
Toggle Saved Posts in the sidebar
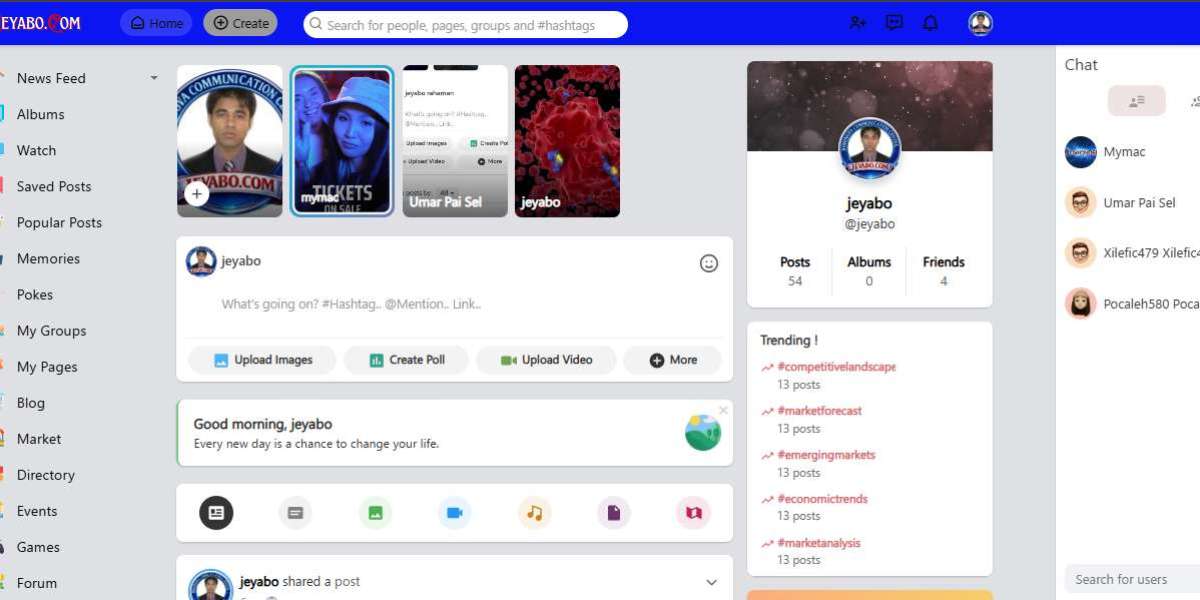pyautogui.click(x=55, y=186)
